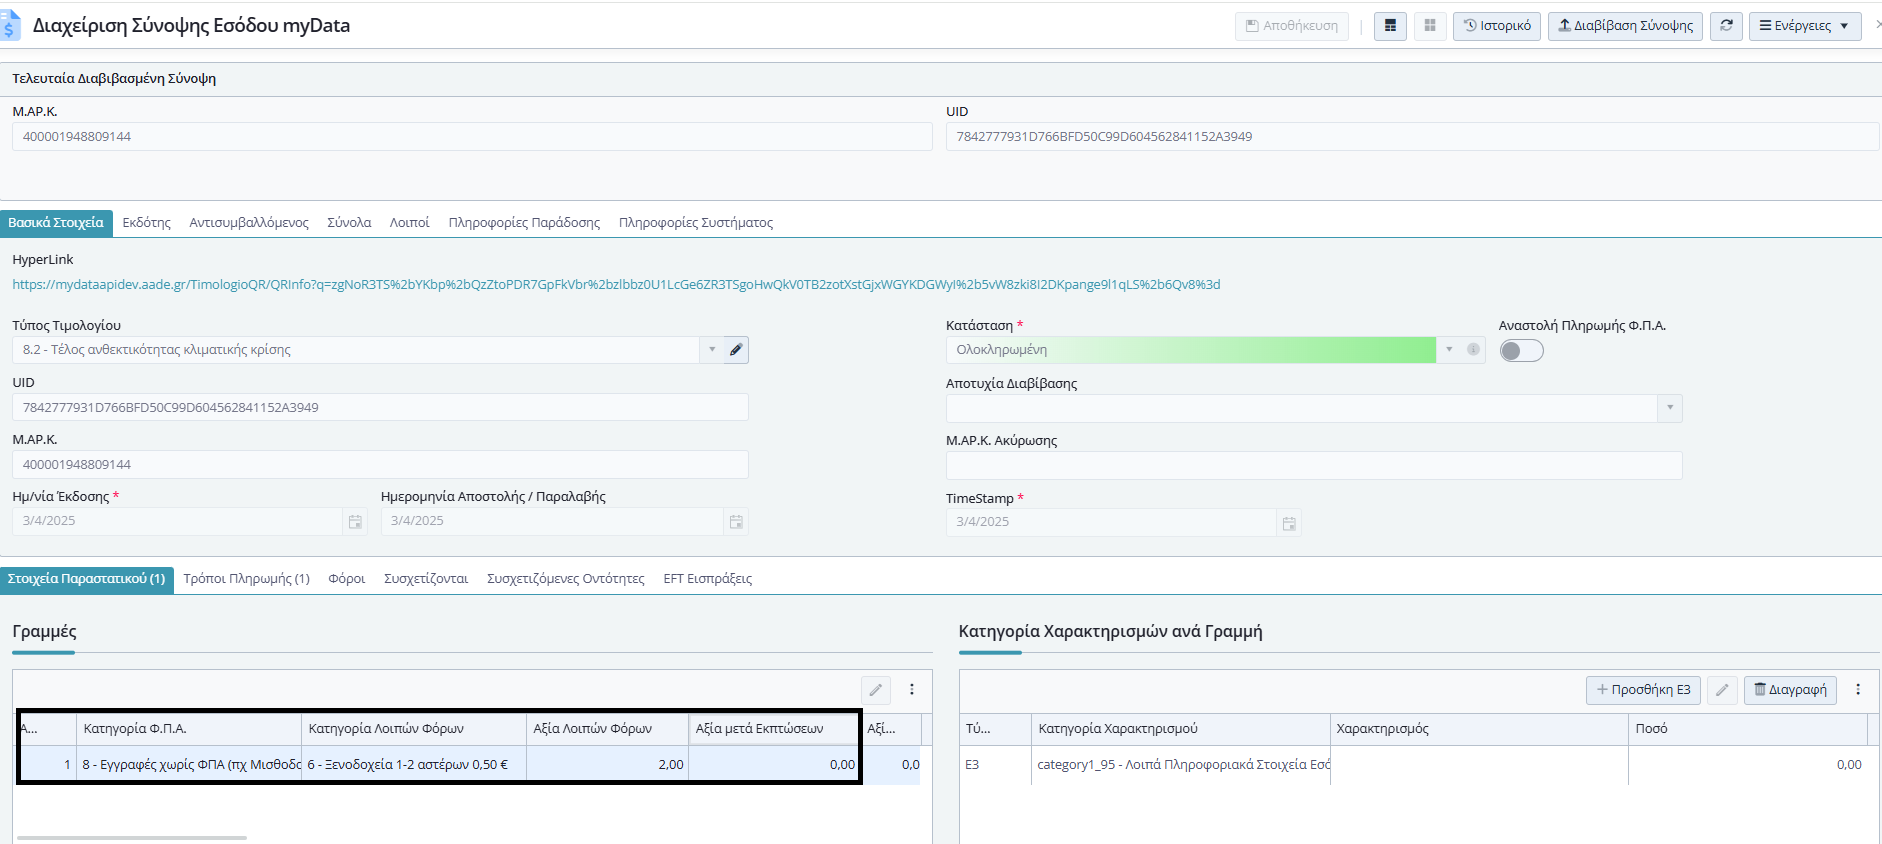The image size is (1882, 844).
Task: Click the document icon next to the page title
Action: (x=10, y=25)
